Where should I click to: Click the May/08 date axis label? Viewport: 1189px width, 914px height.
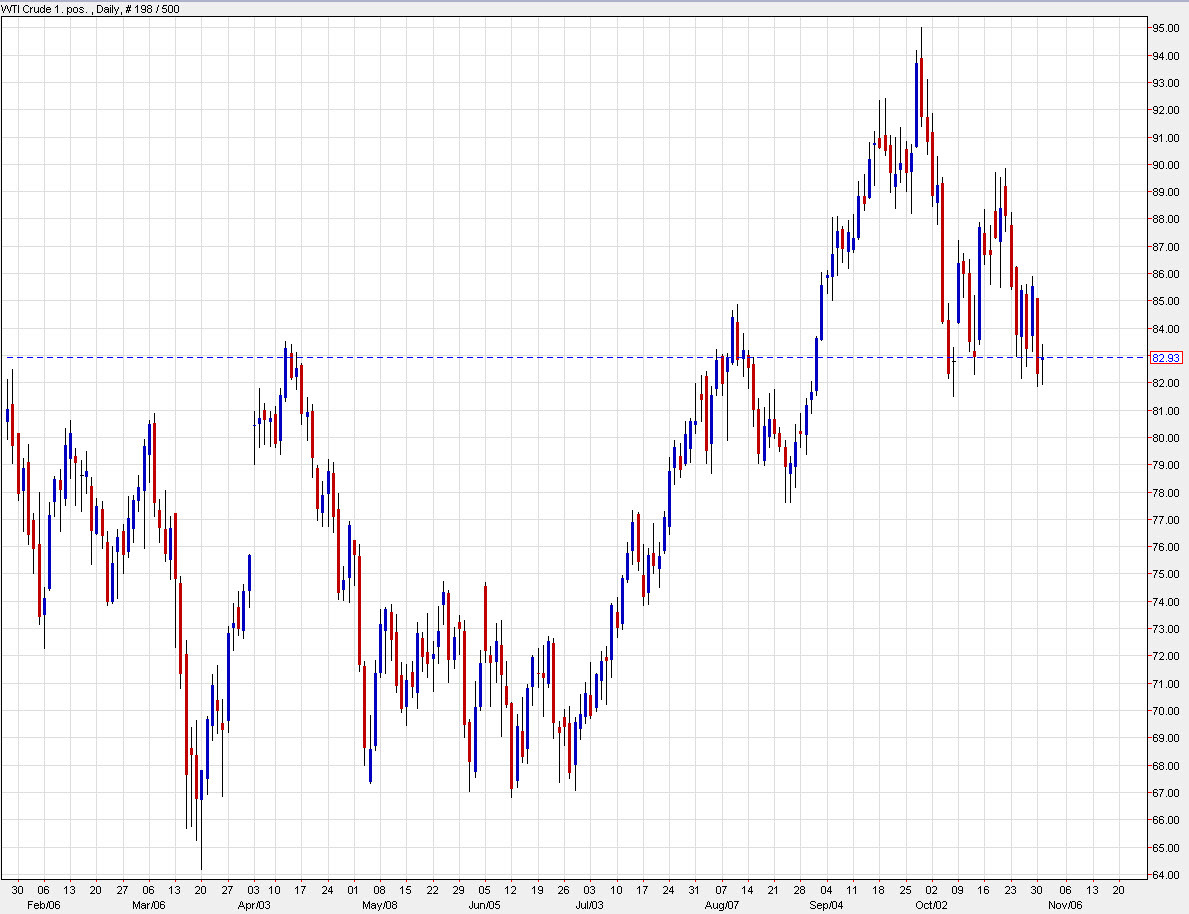point(381,903)
